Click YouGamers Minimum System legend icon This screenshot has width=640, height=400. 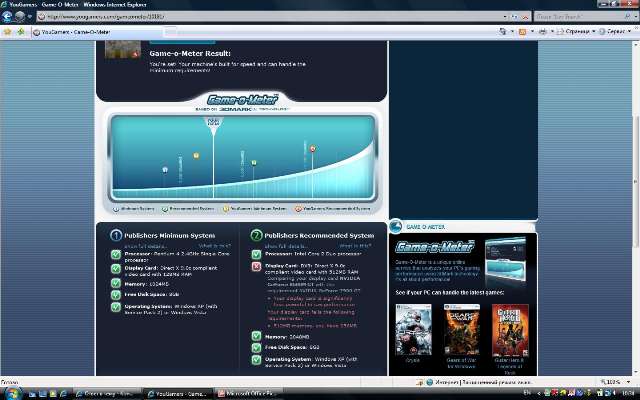click(226, 209)
